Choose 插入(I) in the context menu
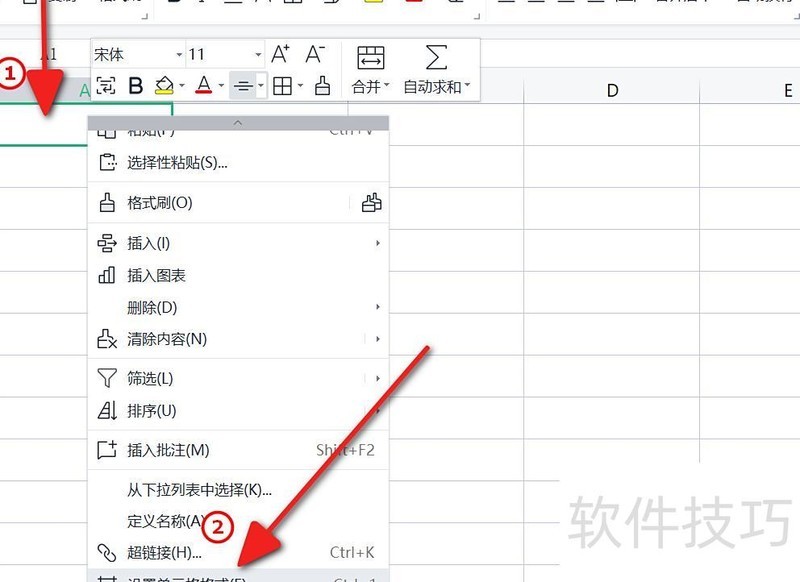Viewport: 800px width, 582px height. 238,243
